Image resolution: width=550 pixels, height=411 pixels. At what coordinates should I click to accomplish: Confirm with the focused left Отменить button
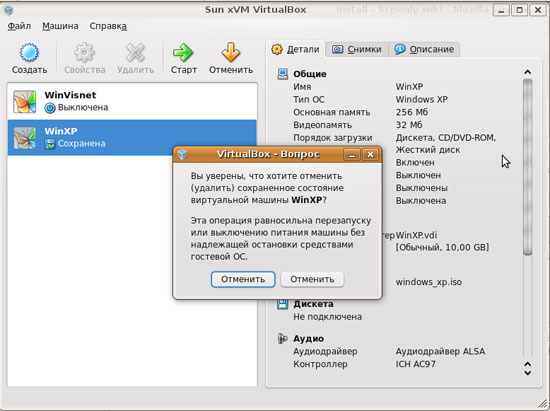point(243,279)
